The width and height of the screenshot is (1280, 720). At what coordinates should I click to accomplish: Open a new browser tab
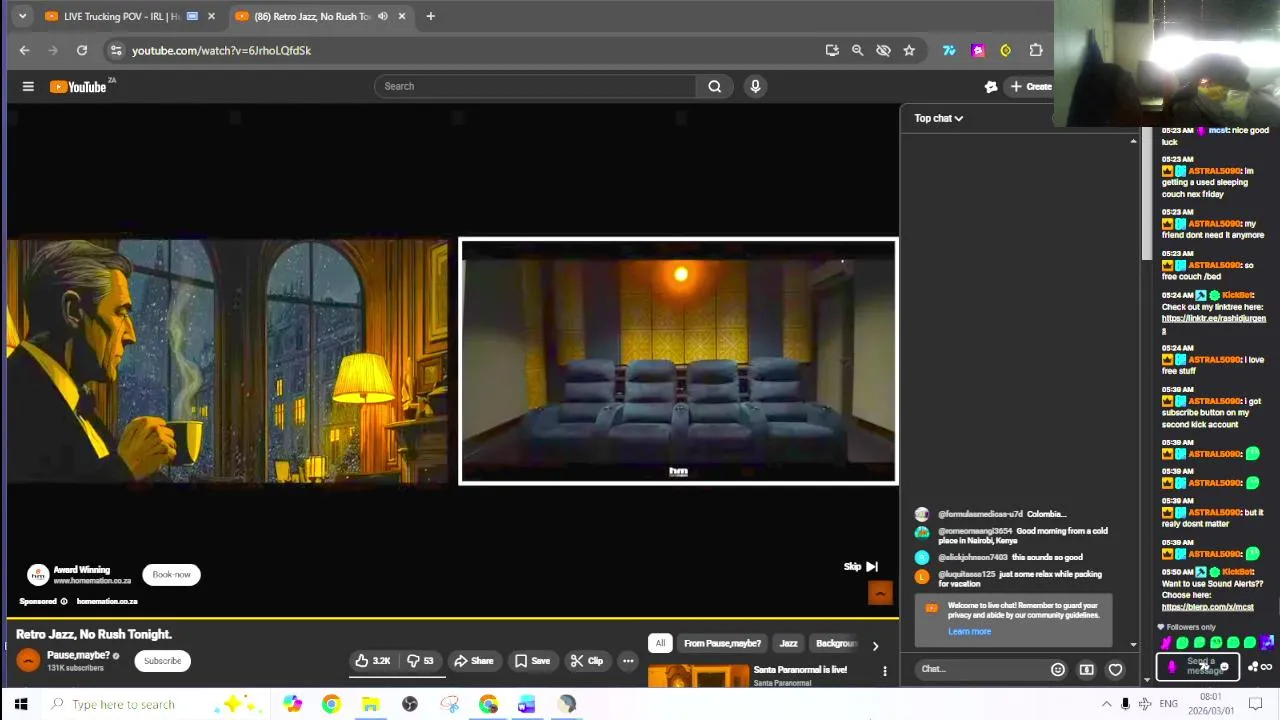coord(430,16)
